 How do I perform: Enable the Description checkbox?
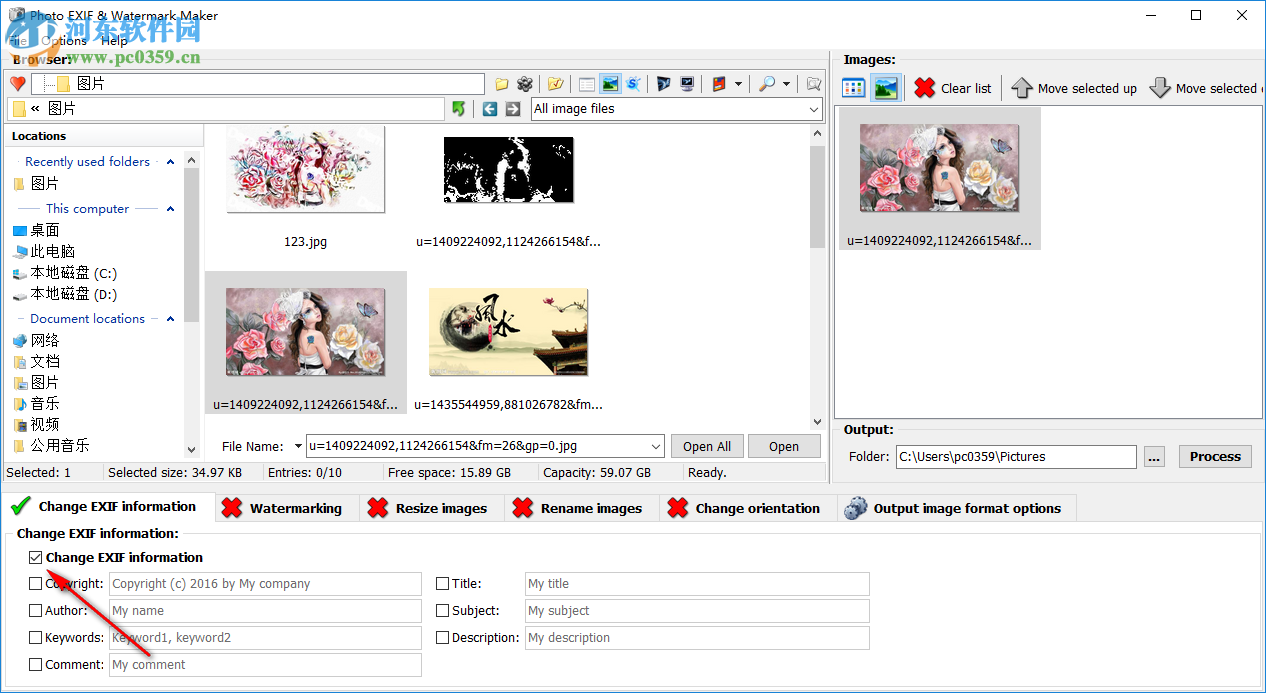pos(441,637)
